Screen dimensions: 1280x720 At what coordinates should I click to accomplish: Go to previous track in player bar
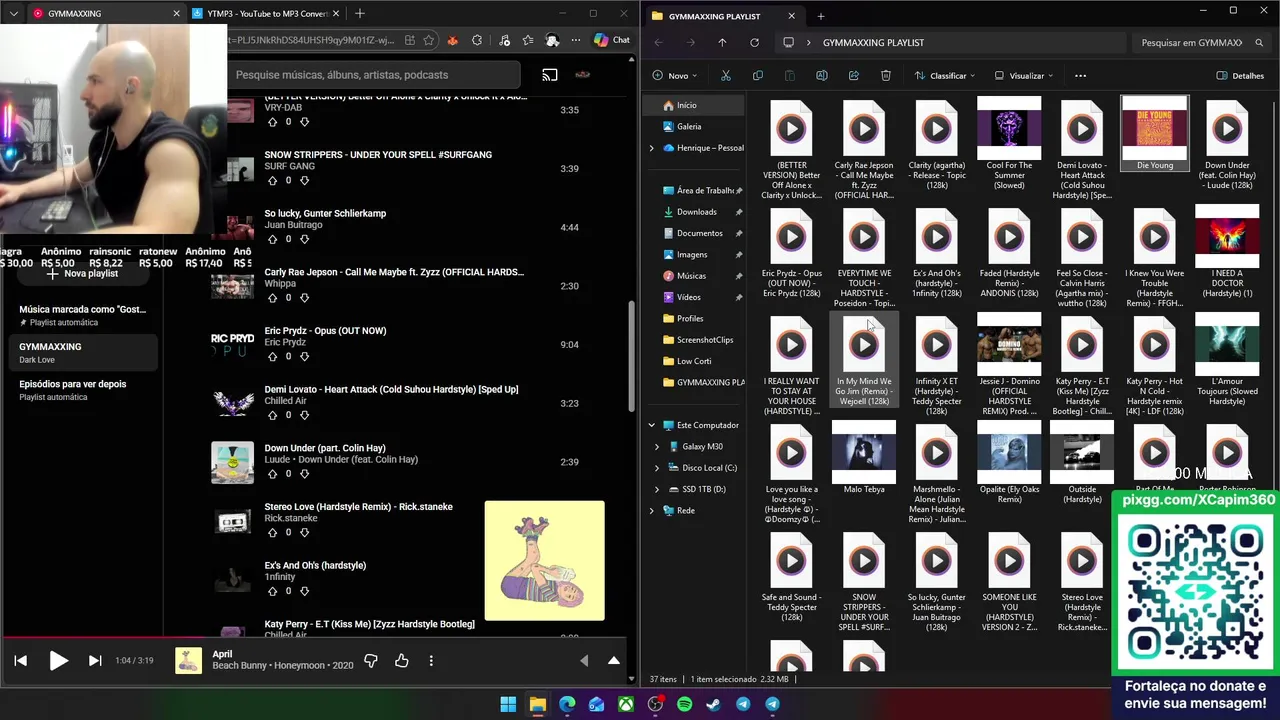click(20, 661)
